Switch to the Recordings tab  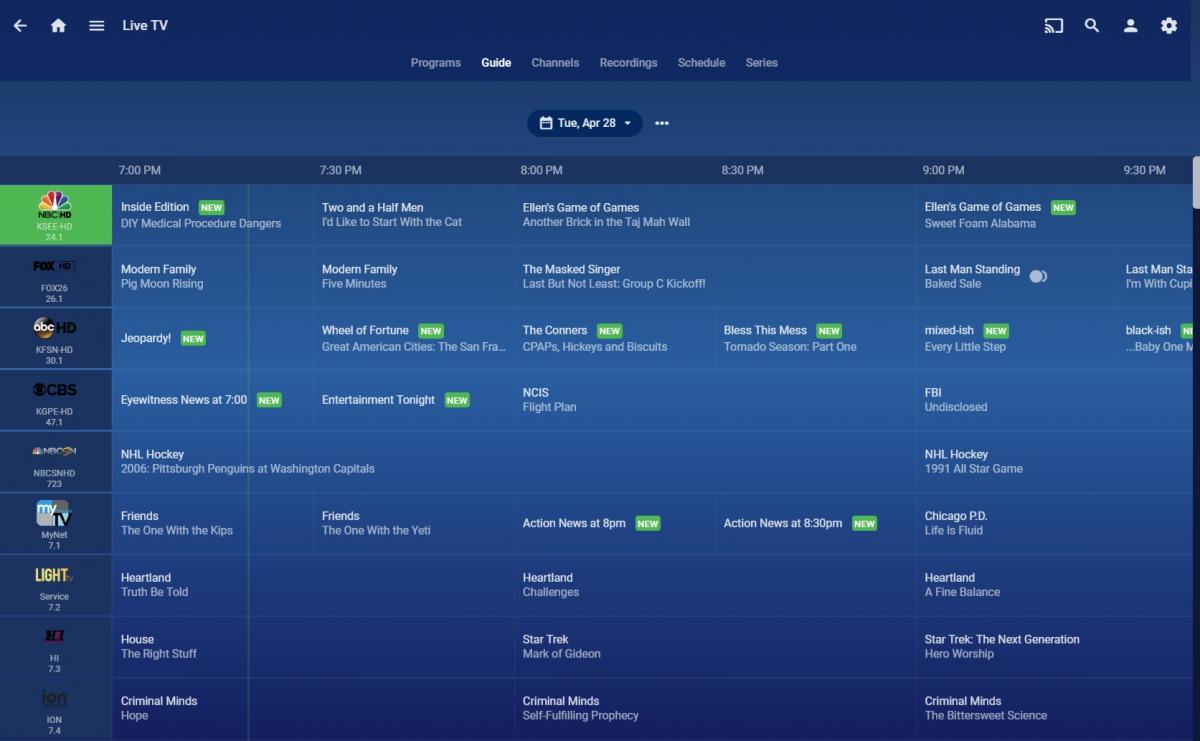pos(628,62)
